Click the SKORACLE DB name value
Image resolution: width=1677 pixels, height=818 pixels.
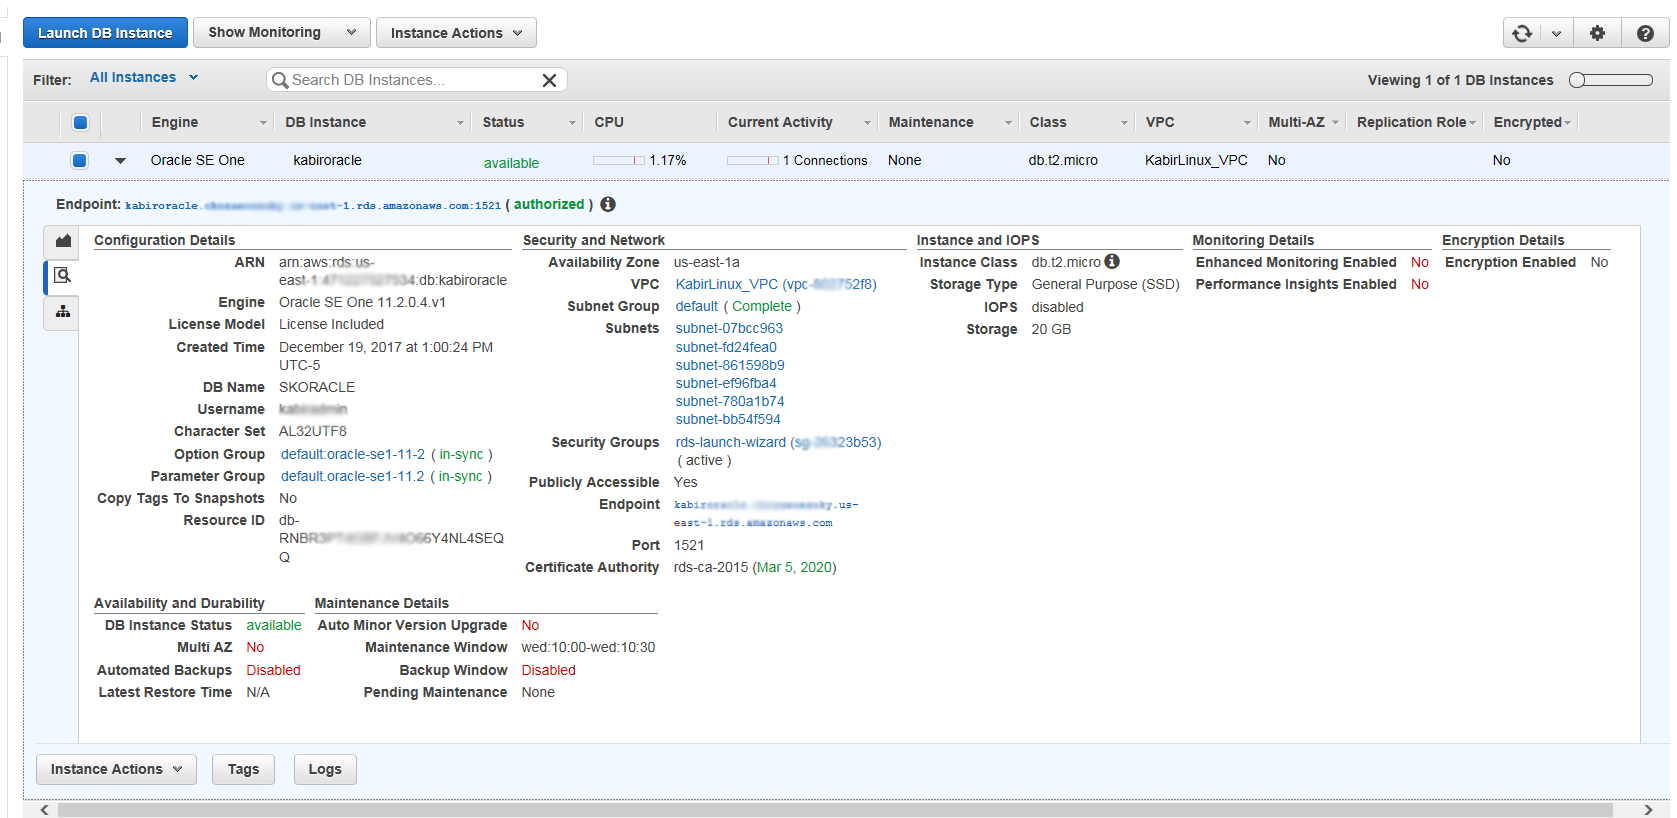click(x=317, y=387)
